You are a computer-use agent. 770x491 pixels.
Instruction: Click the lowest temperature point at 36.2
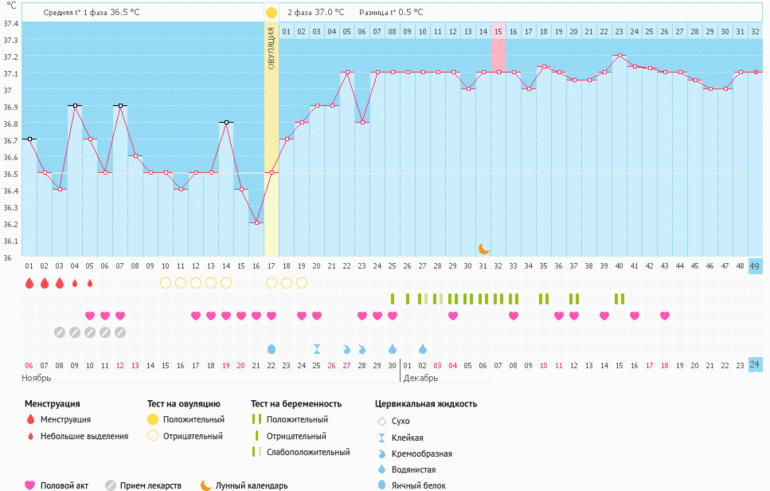(x=256, y=222)
